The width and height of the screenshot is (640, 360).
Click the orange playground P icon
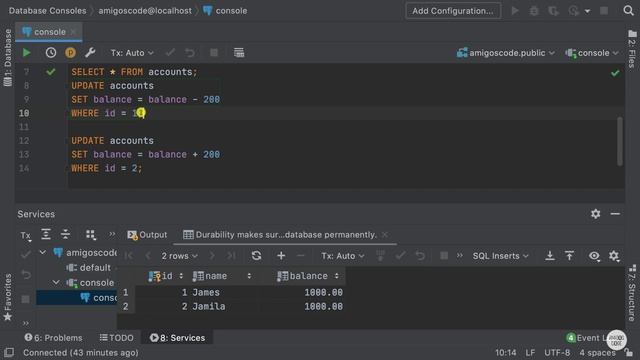click(70, 53)
